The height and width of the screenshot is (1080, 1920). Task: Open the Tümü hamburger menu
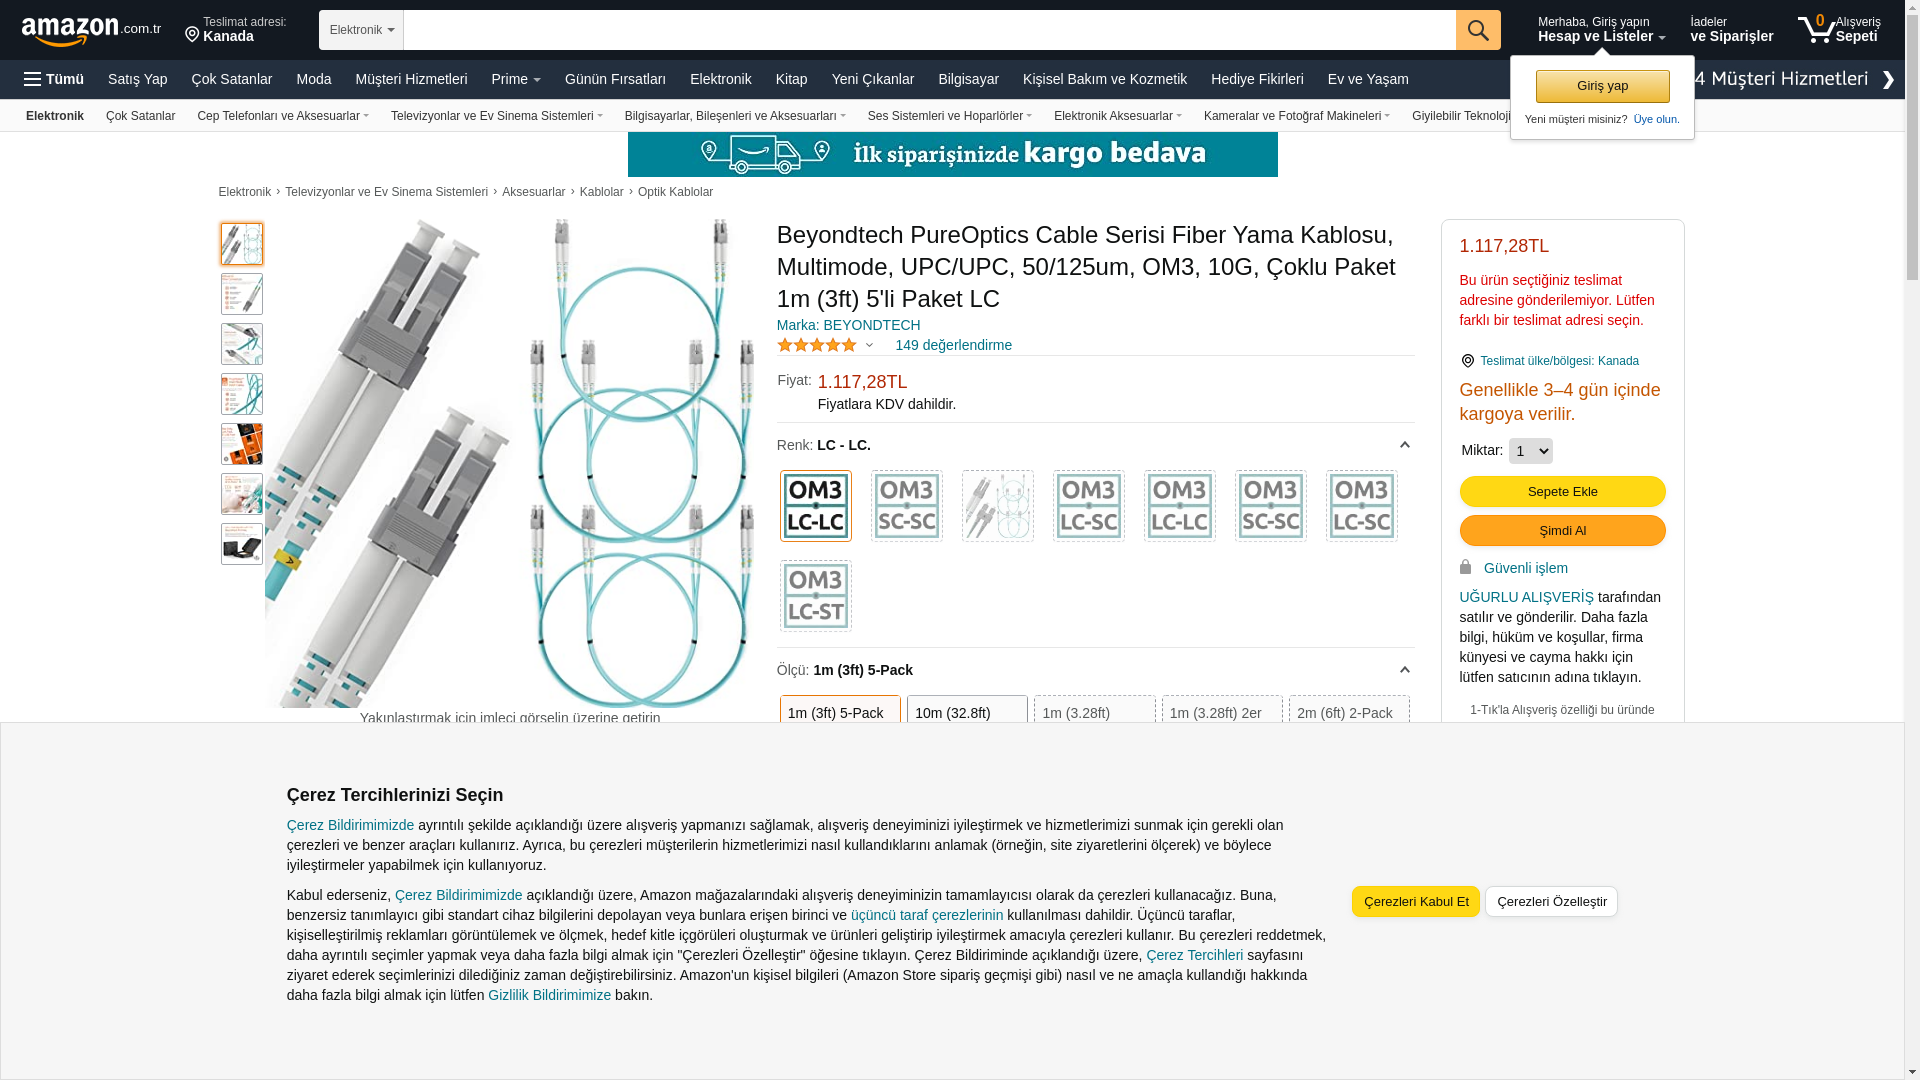(54, 79)
